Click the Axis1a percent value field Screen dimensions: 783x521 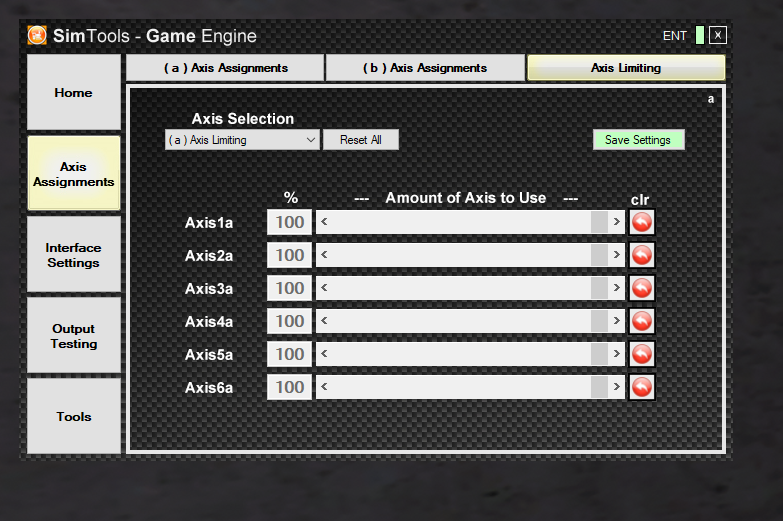pos(290,222)
